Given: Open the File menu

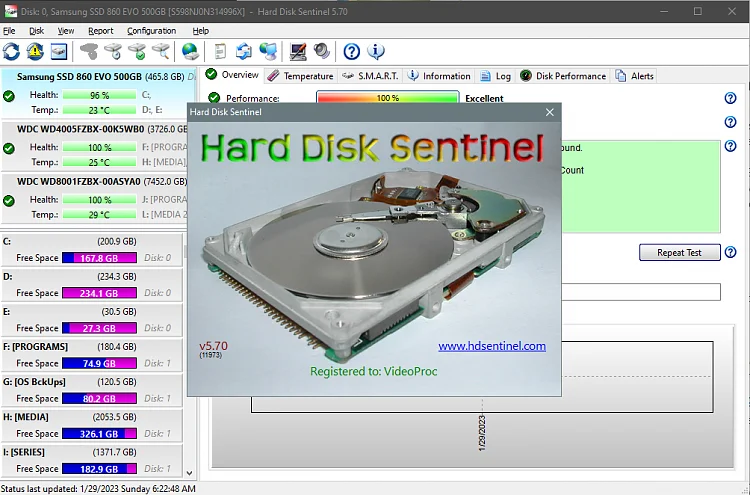Looking at the screenshot, I should (x=9, y=31).
